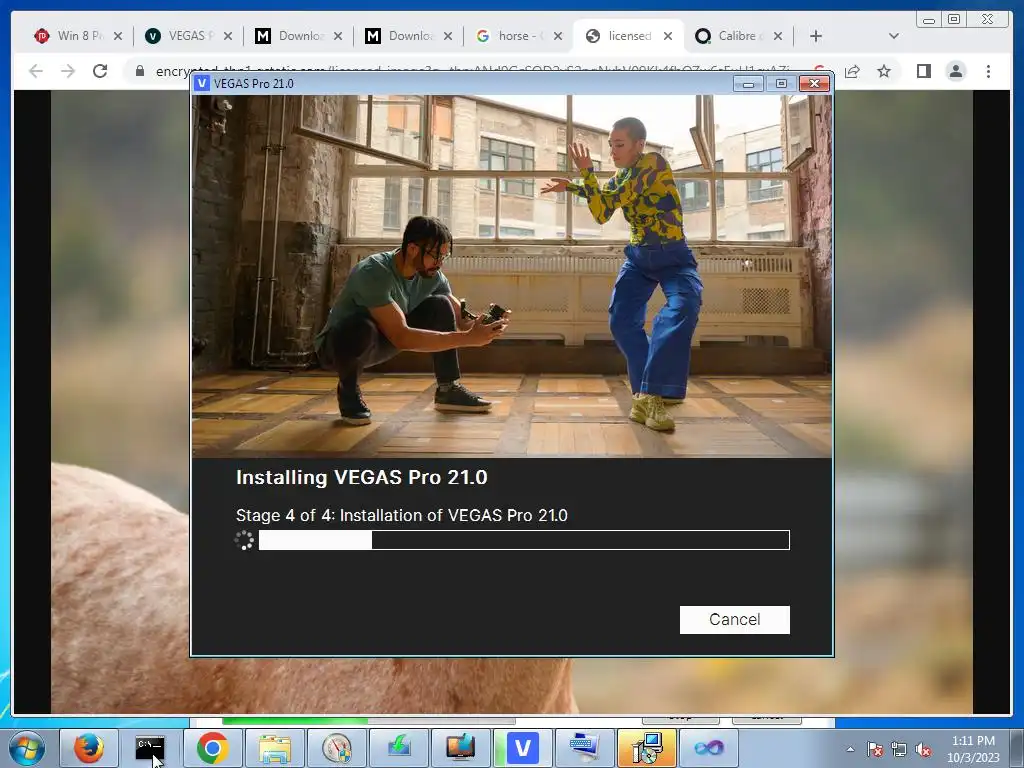The width and height of the screenshot is (1024, 768).
Task: Open the gauge monitor taskbar icon
Action: click(336, 748)
